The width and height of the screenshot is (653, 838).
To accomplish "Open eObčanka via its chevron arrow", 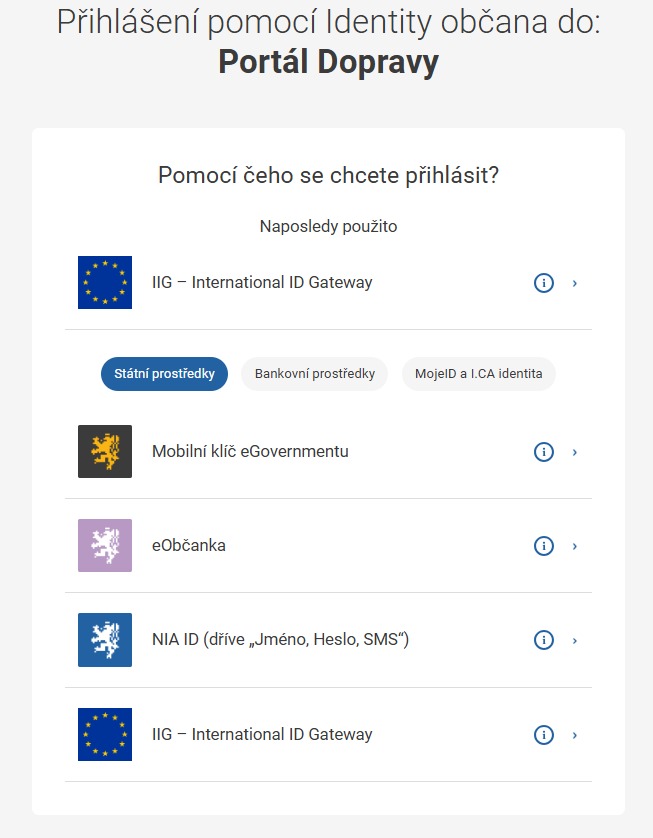I will click(575, 546).
